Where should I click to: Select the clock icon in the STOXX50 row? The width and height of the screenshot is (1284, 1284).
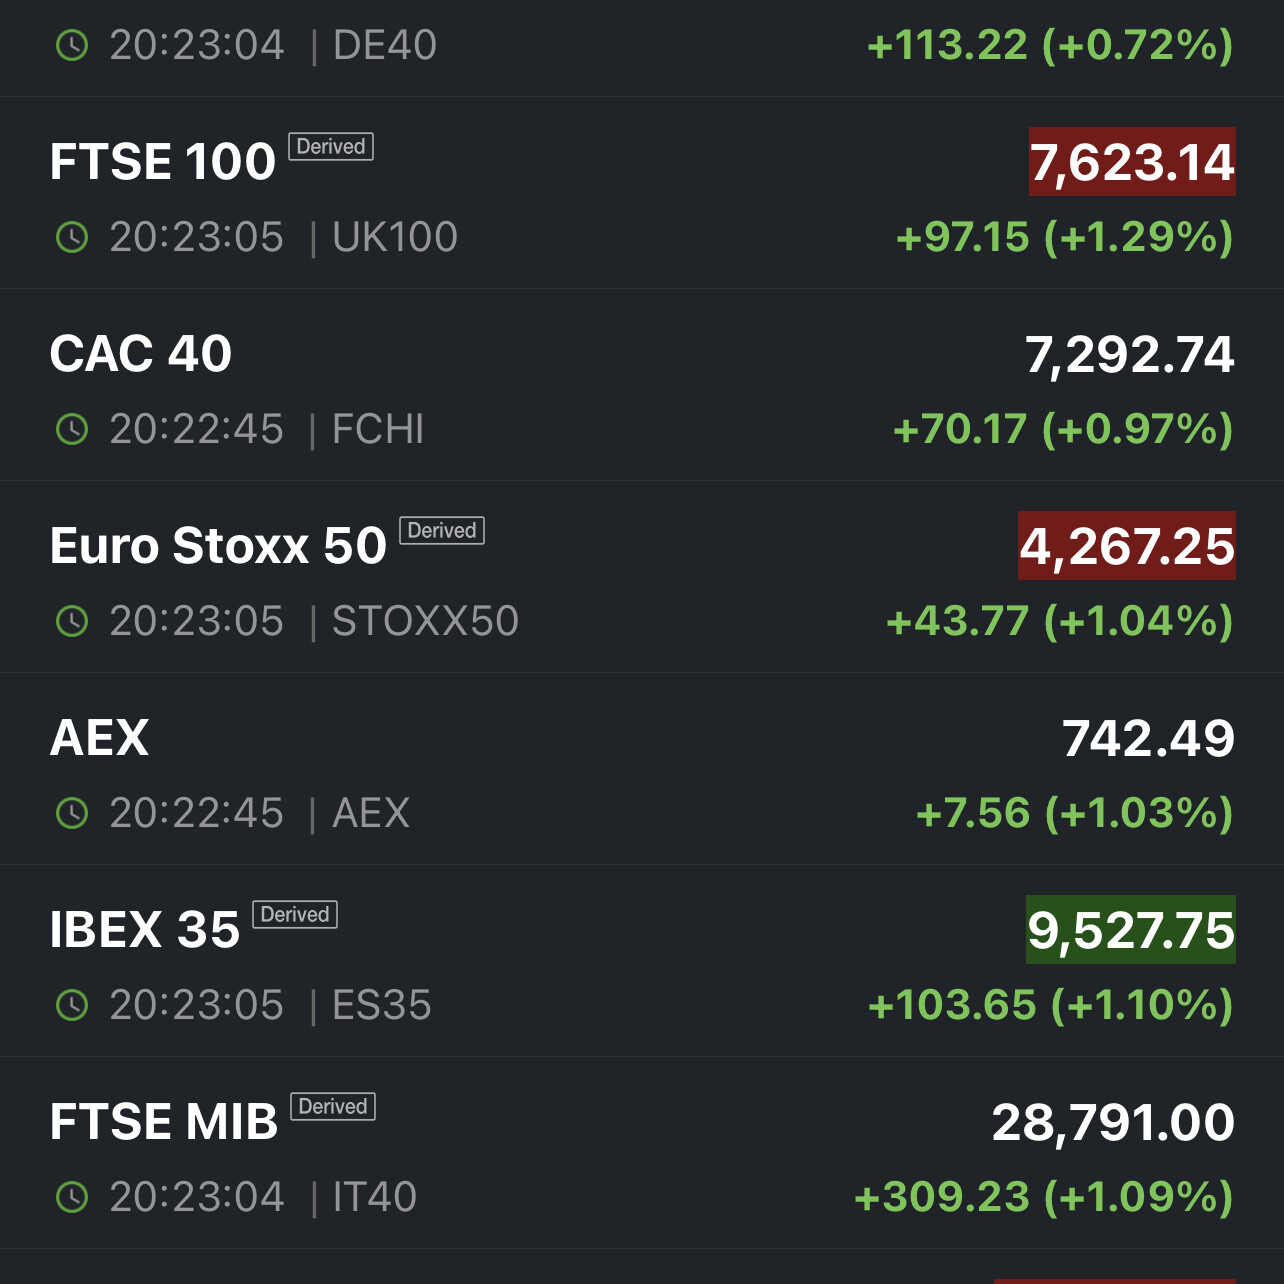pyautogui.click(x=72, y=621)
